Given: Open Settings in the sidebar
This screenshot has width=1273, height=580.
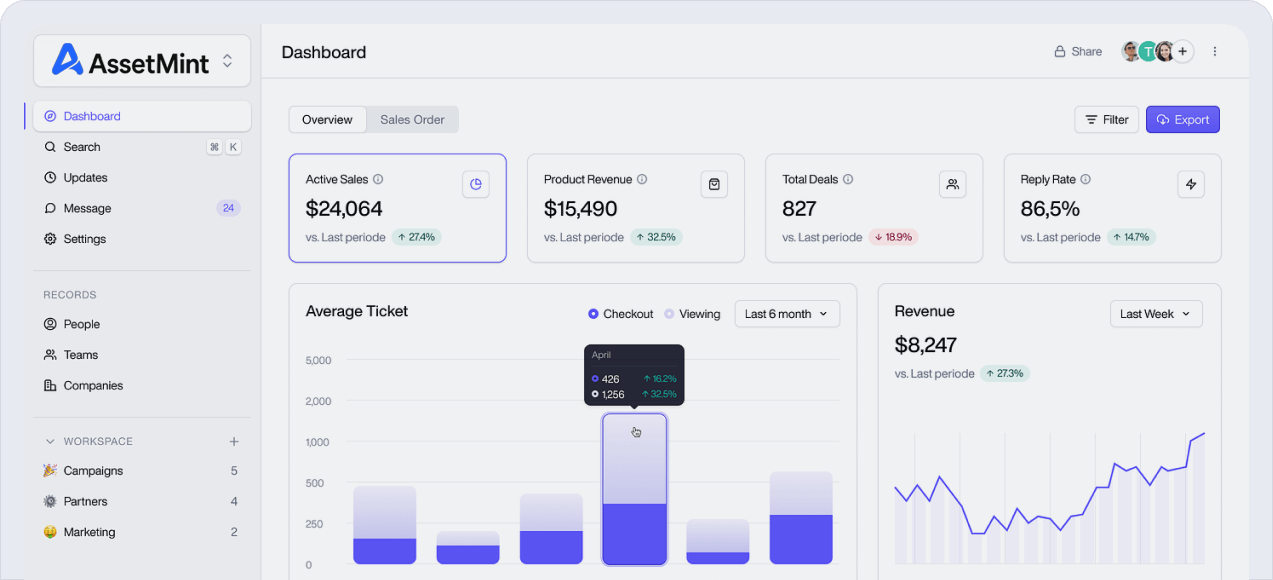Looking at the screenshot, I should pyautogui.click(x=142, y=239).
